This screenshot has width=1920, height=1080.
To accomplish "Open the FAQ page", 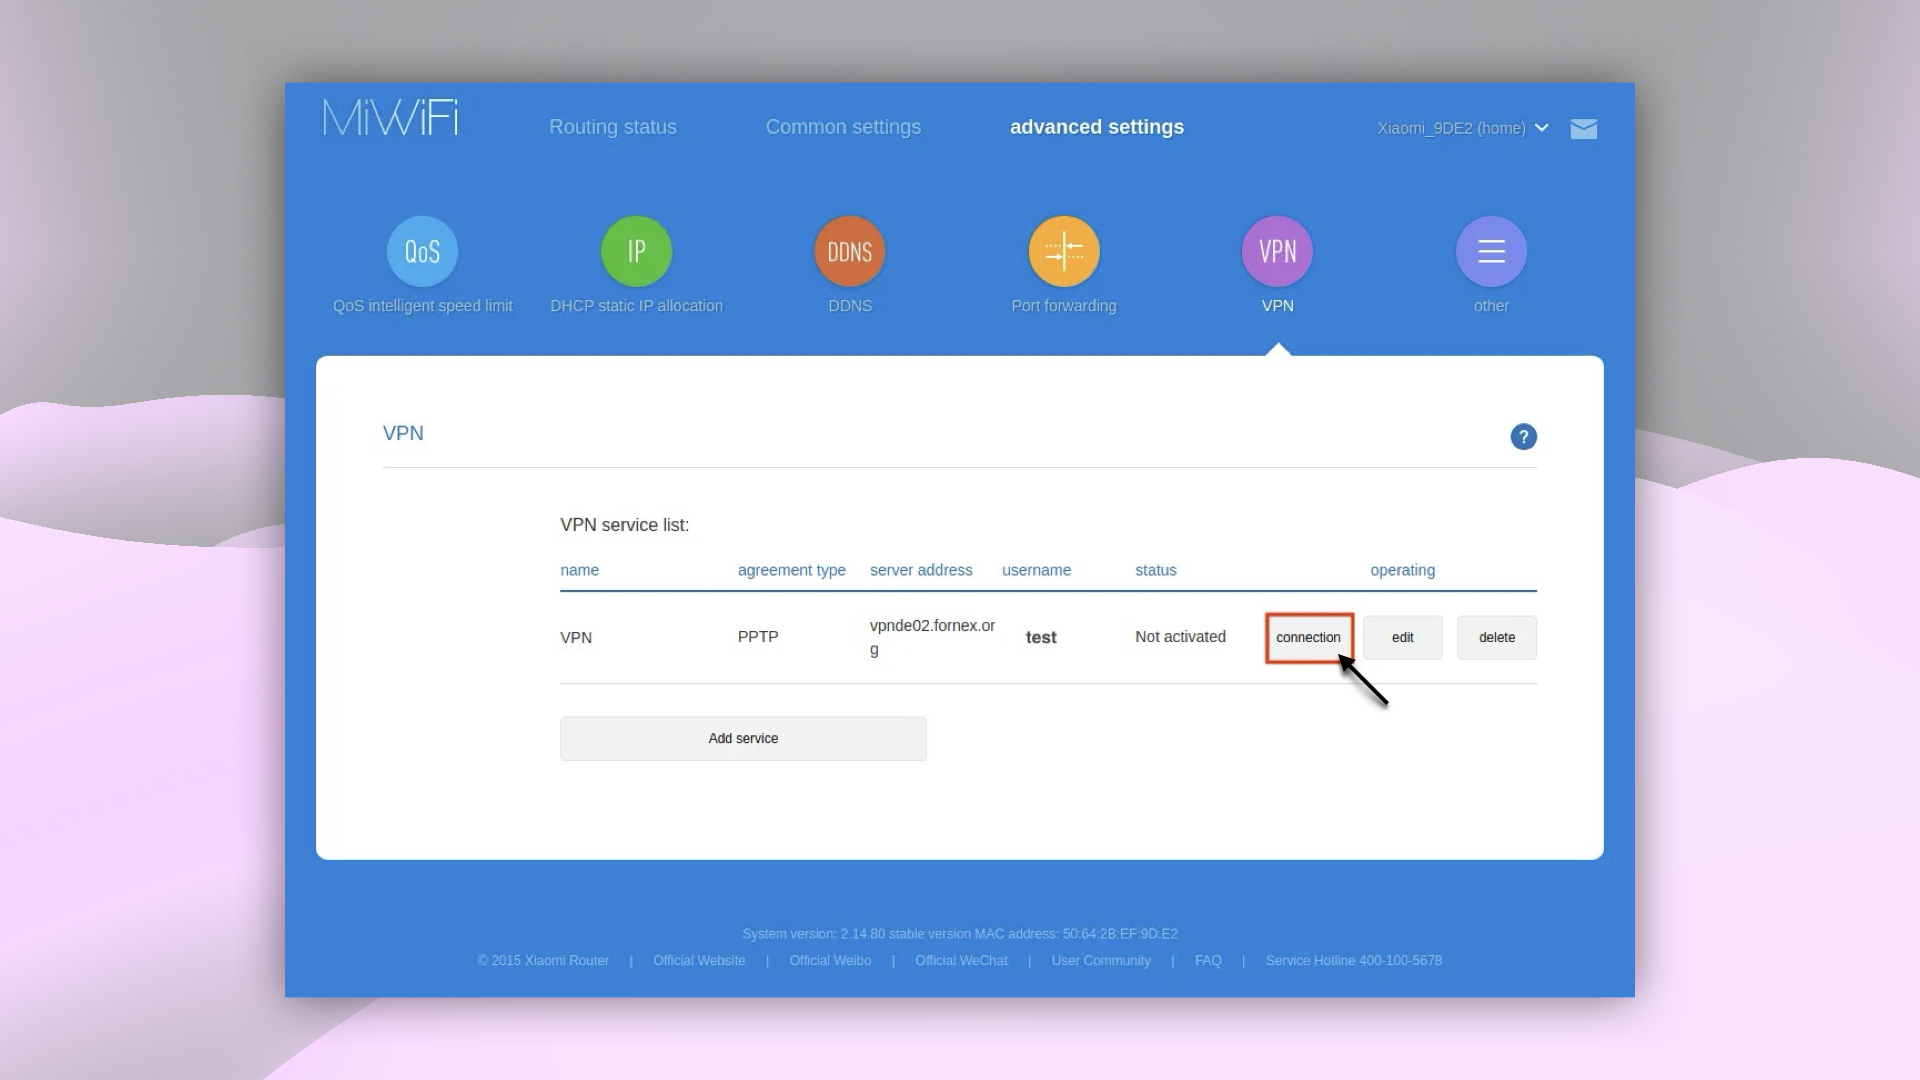I will [1208, 960].
